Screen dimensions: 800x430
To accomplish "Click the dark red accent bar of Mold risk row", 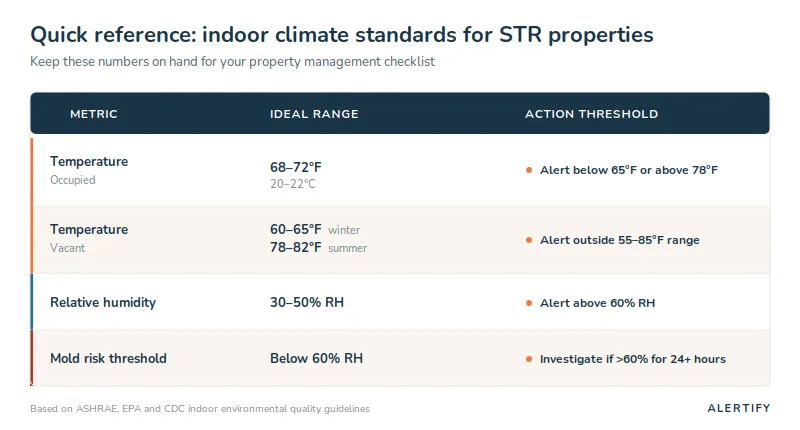I will pos(32,358).
